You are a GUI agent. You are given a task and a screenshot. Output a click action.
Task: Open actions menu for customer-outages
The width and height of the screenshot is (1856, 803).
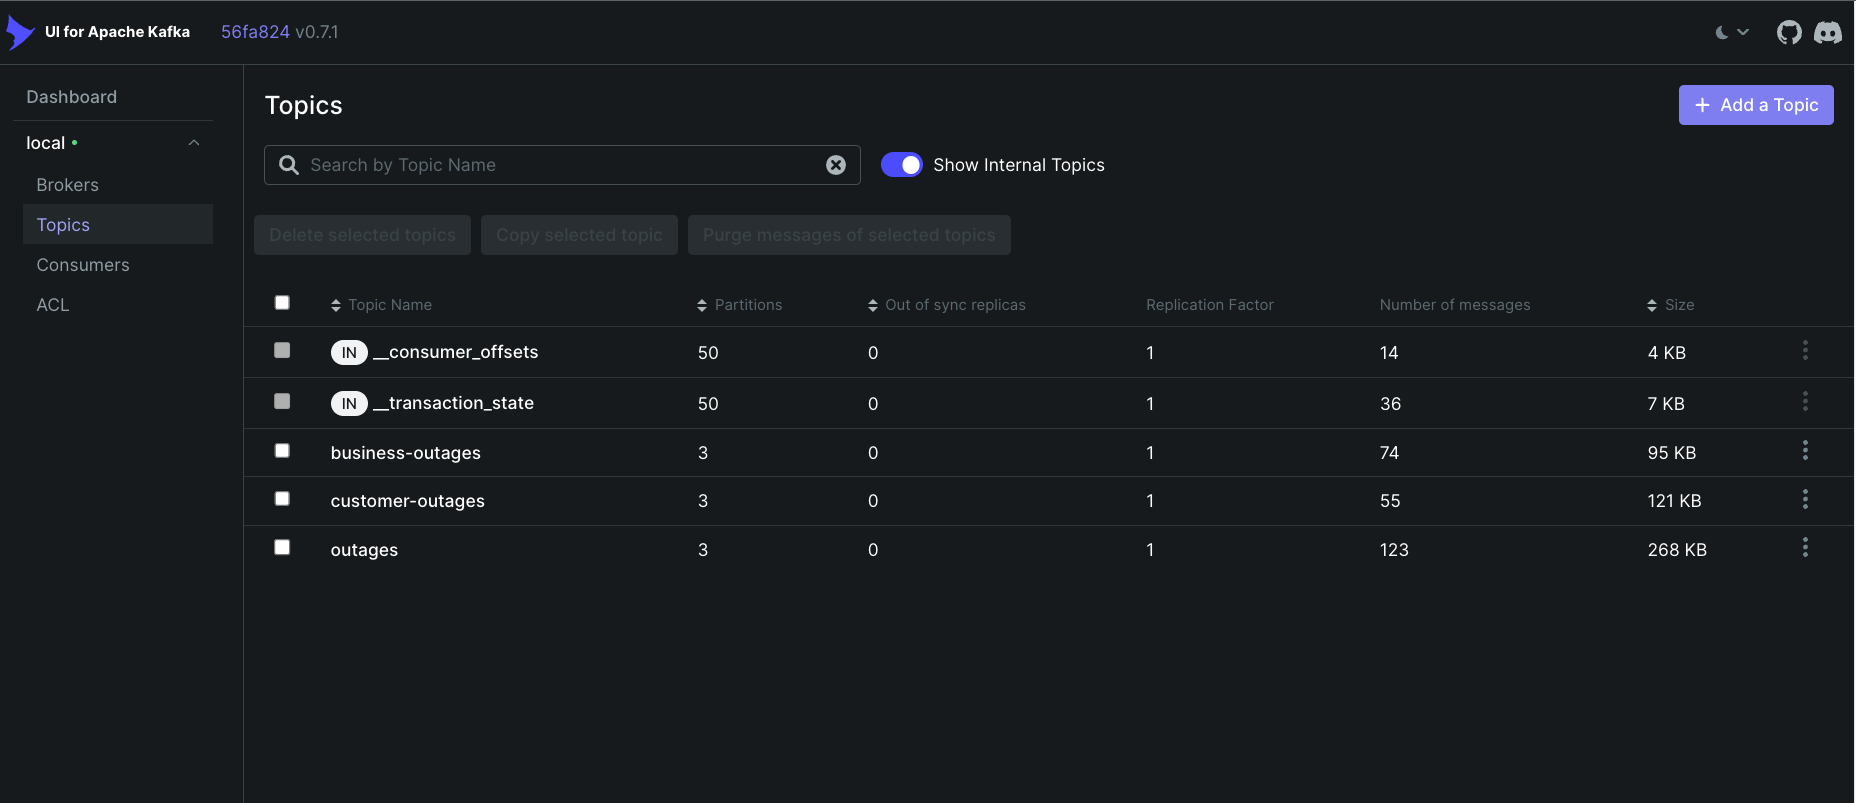click(1805, 499)
